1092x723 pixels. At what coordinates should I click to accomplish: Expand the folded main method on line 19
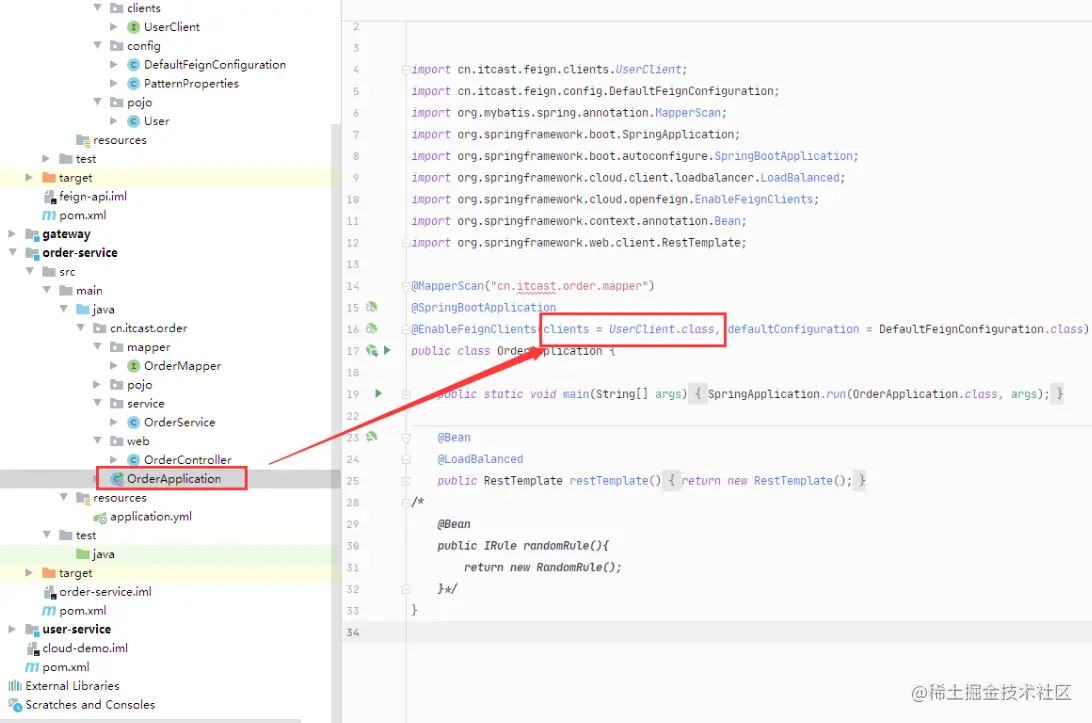click(405, 394)
